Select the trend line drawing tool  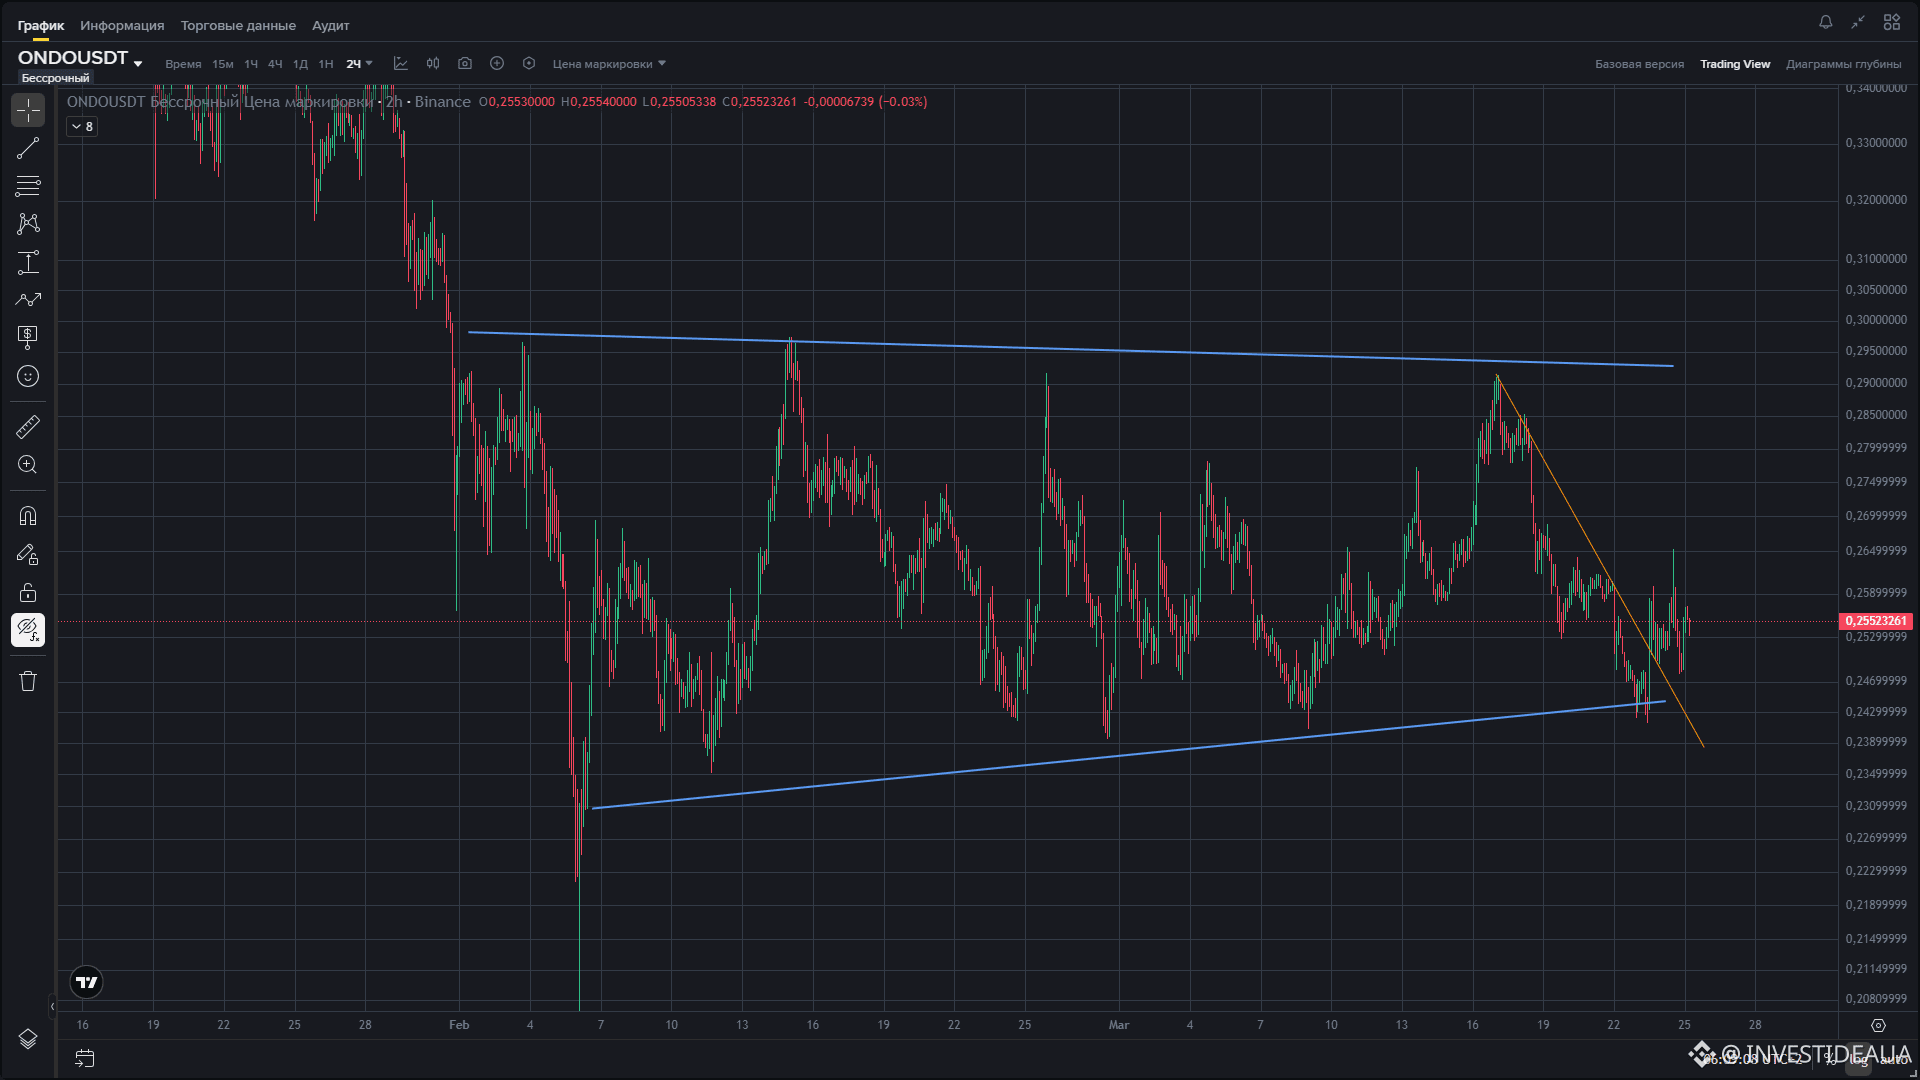click(28, 148)
